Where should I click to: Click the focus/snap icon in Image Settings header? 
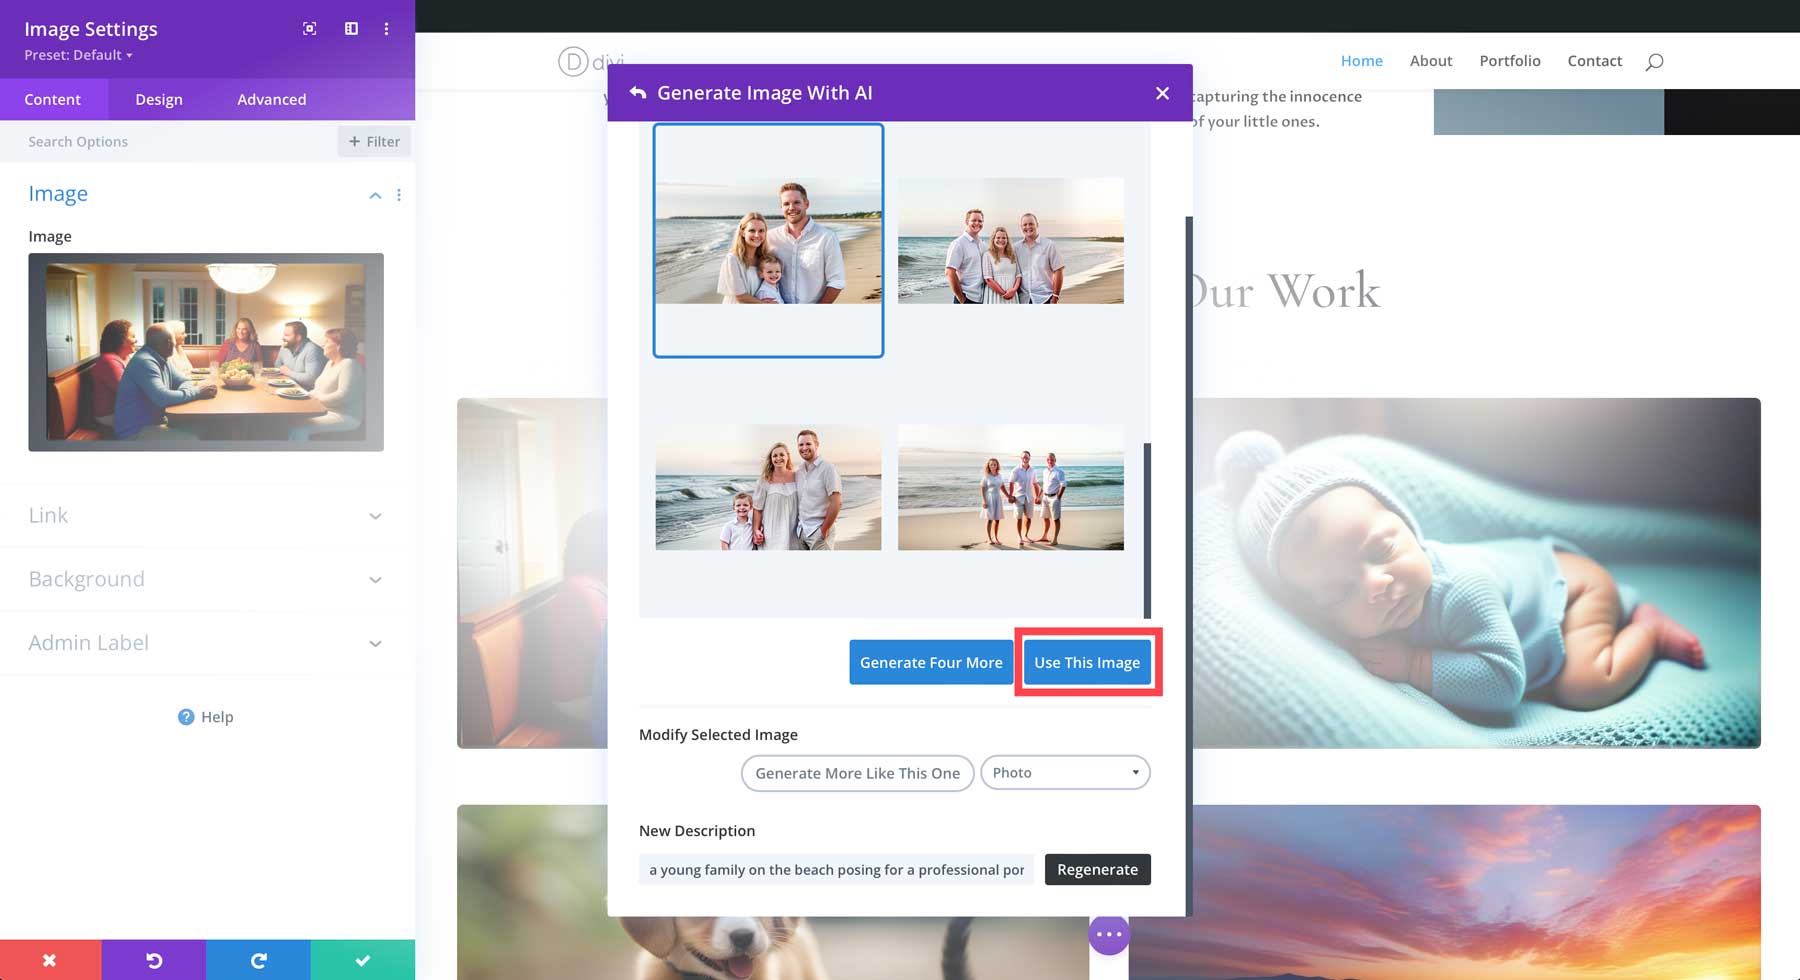click(308, 29)
